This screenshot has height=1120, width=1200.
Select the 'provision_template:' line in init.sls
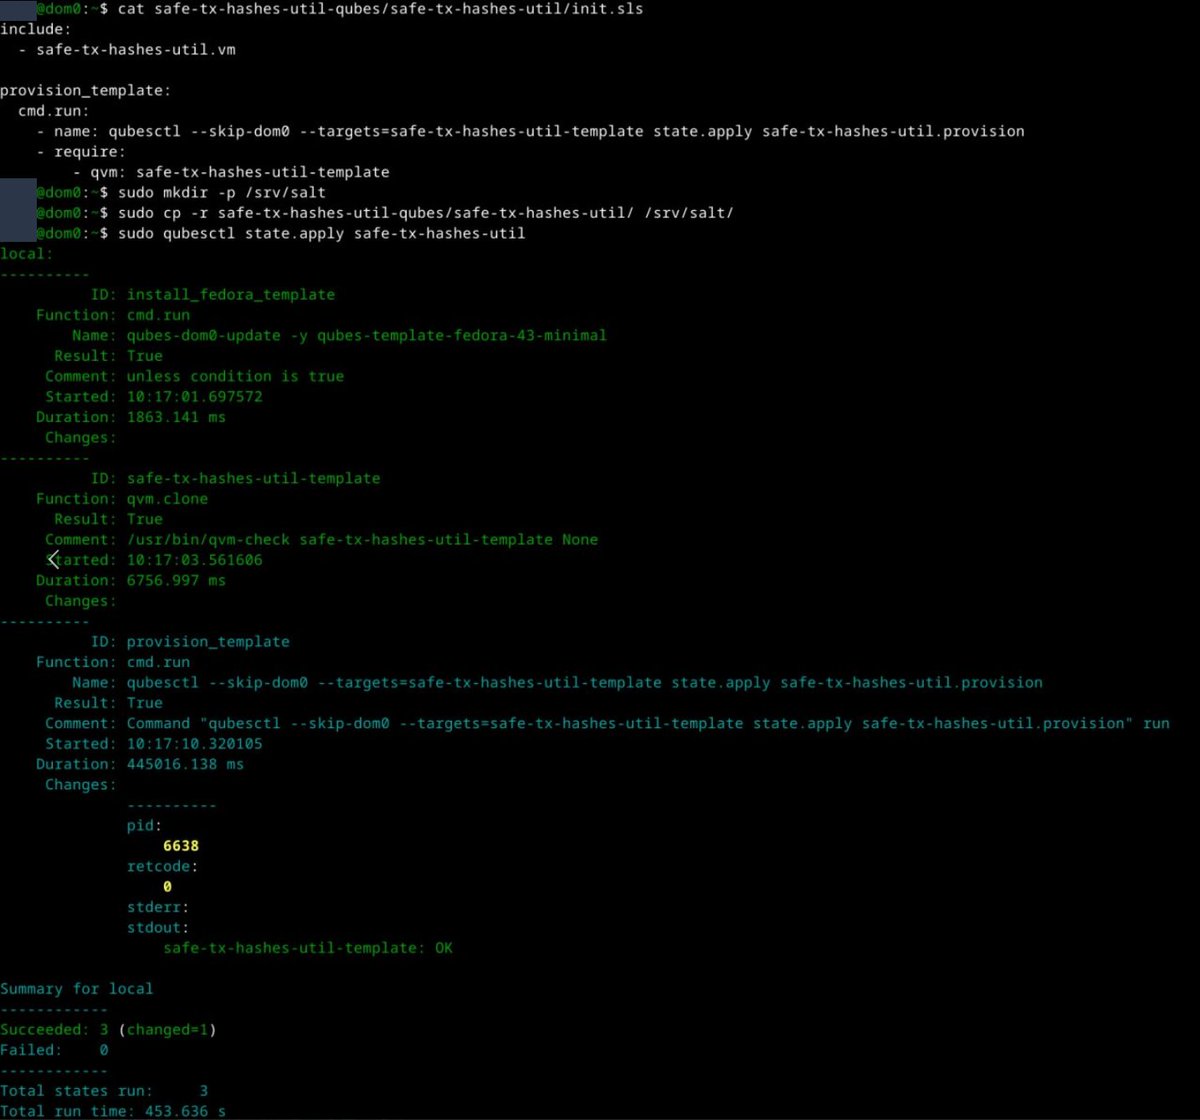[x=86, y=90]
